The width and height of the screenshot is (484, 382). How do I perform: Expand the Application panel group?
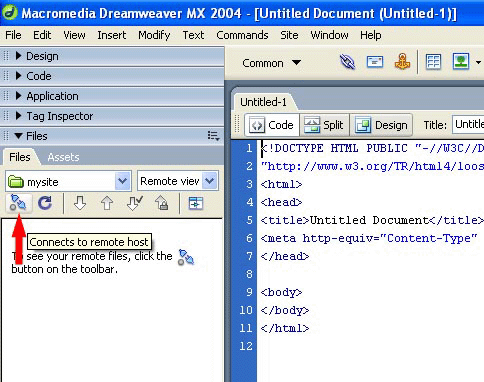click(x=19, y=96)
